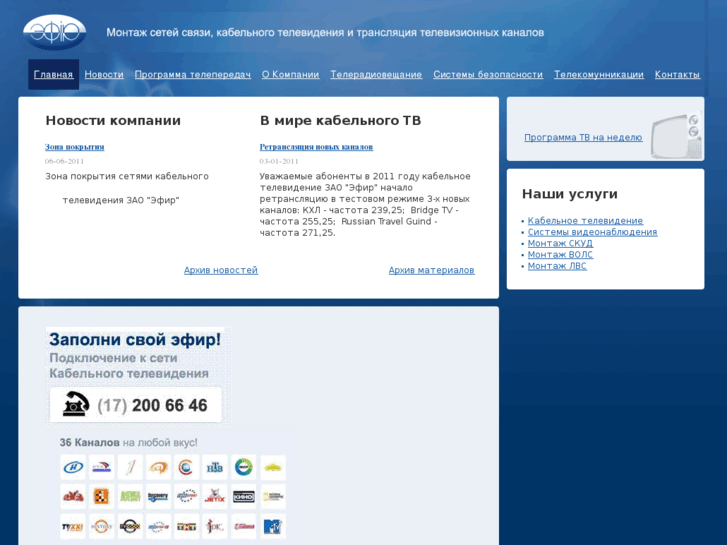Open Программа ТВ на неделю link
The image size is (727, 545).
[583, 137]
